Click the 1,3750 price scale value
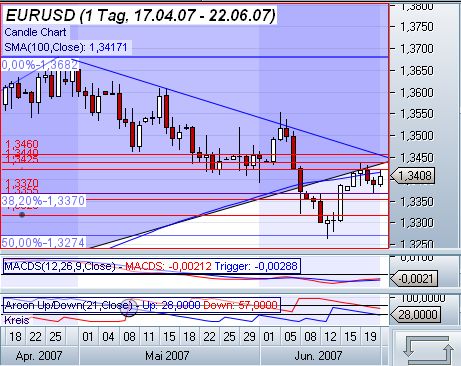This screenshot has height=366, width=461. [x=417, y=27]
